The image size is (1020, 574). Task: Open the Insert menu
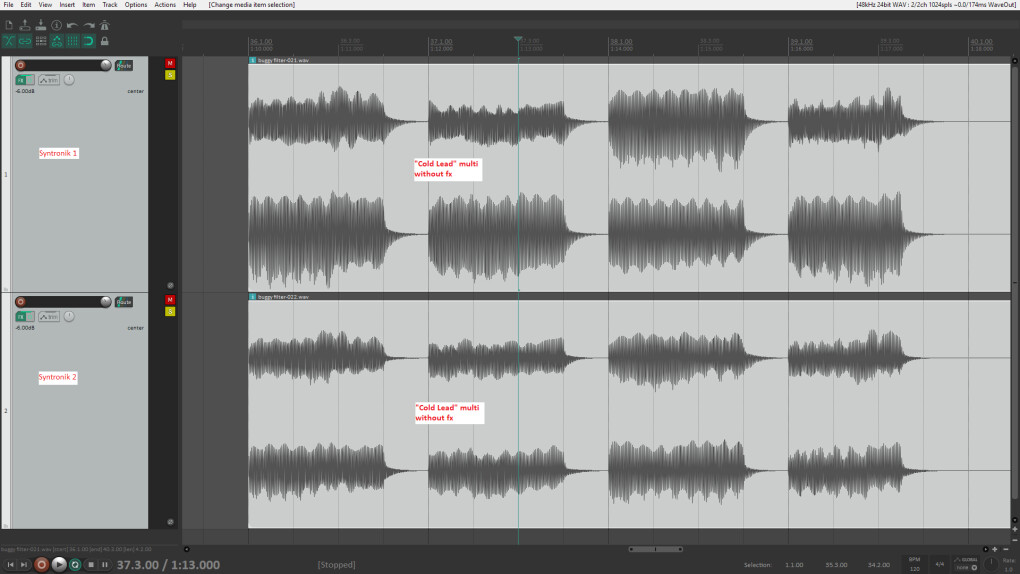tap(67, 5)
